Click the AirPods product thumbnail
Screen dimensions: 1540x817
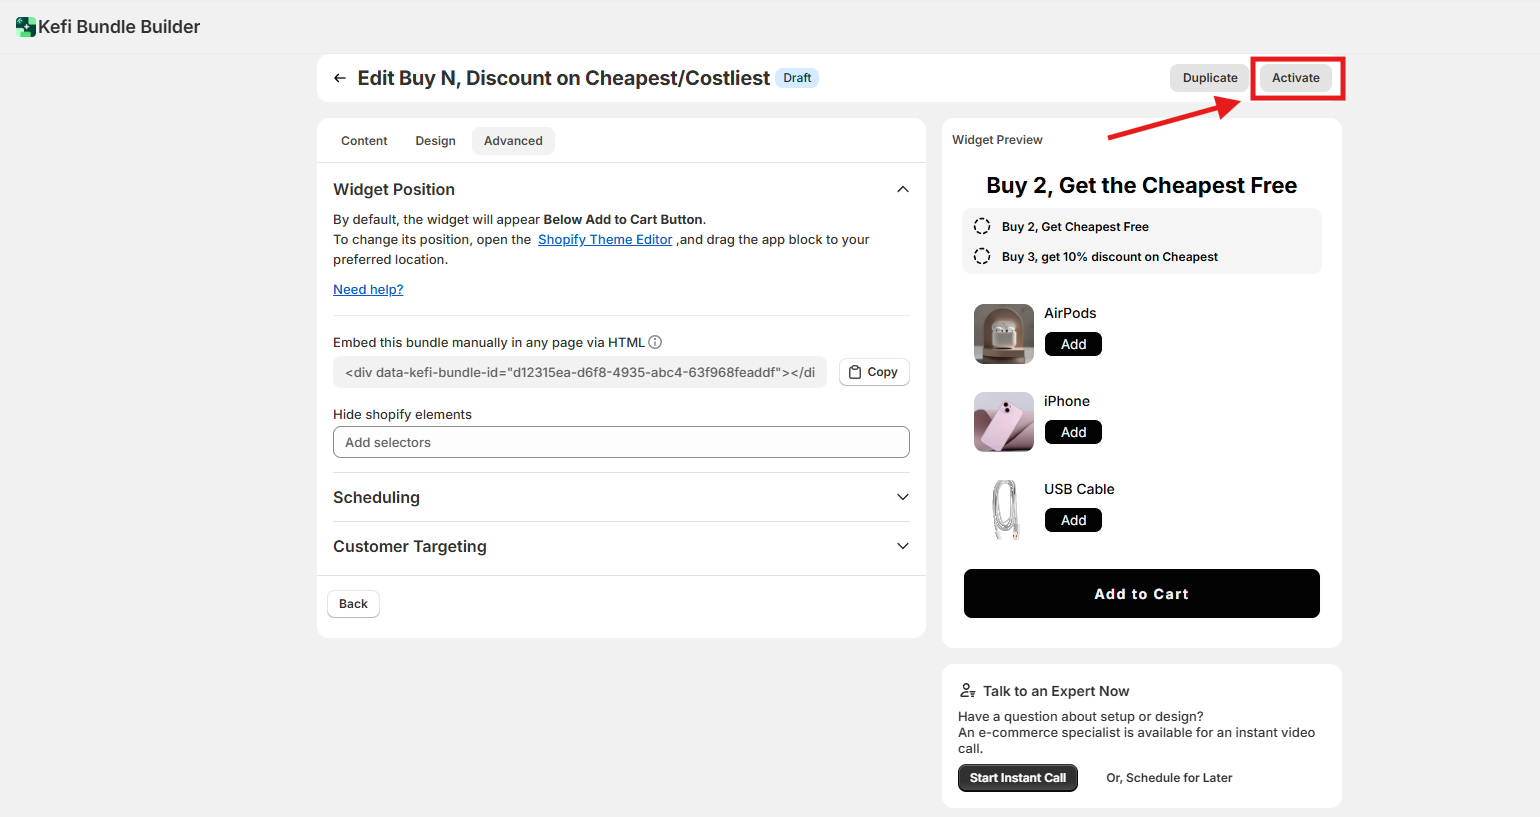(x=1004, y=334)
